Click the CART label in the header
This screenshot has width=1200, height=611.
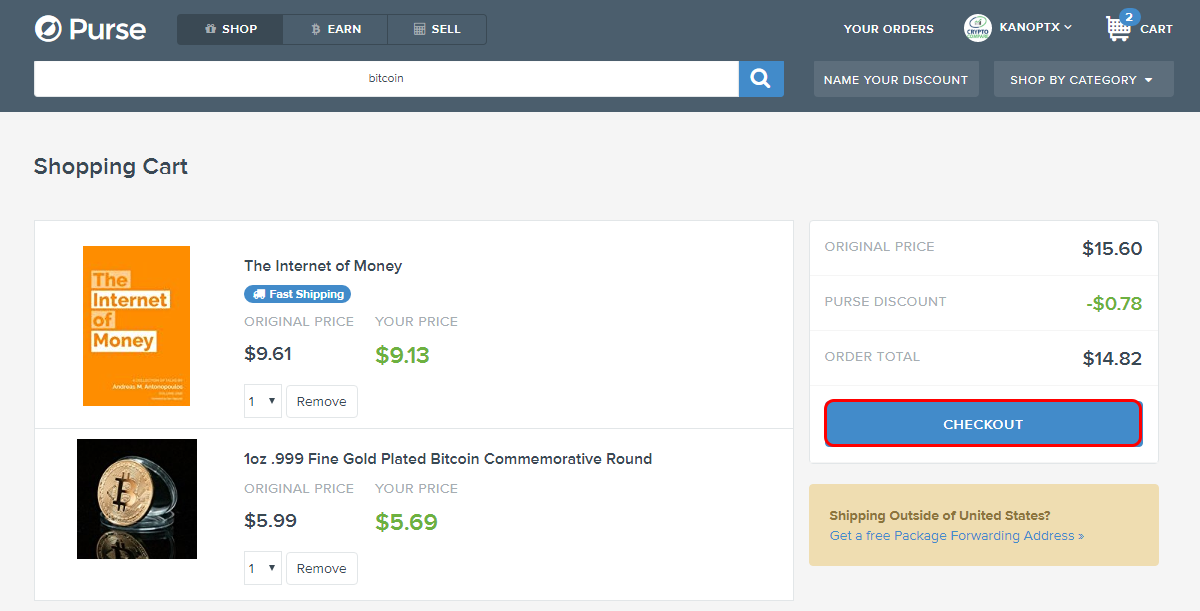[1156, 29]
